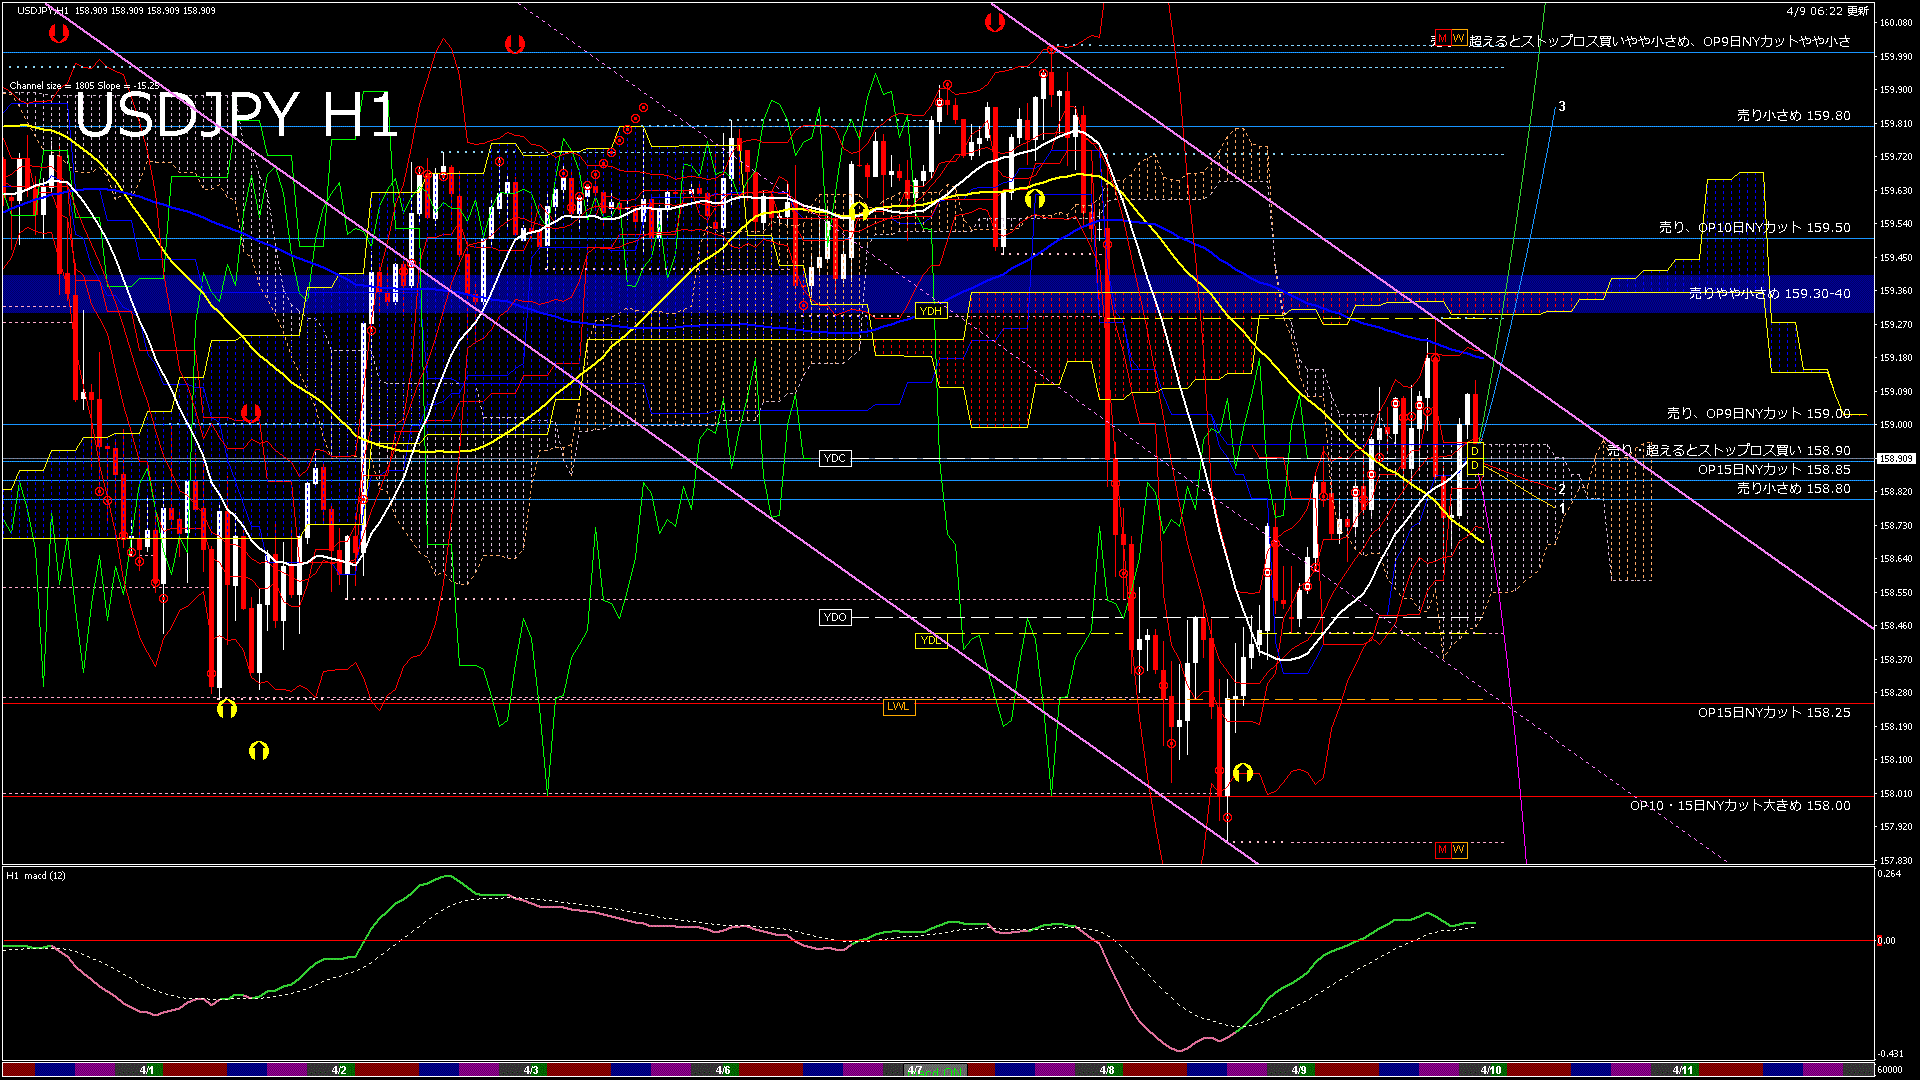Select the YDO level label
Image resolution: width=1920 pixels, height=1080 pixels.
834,618
